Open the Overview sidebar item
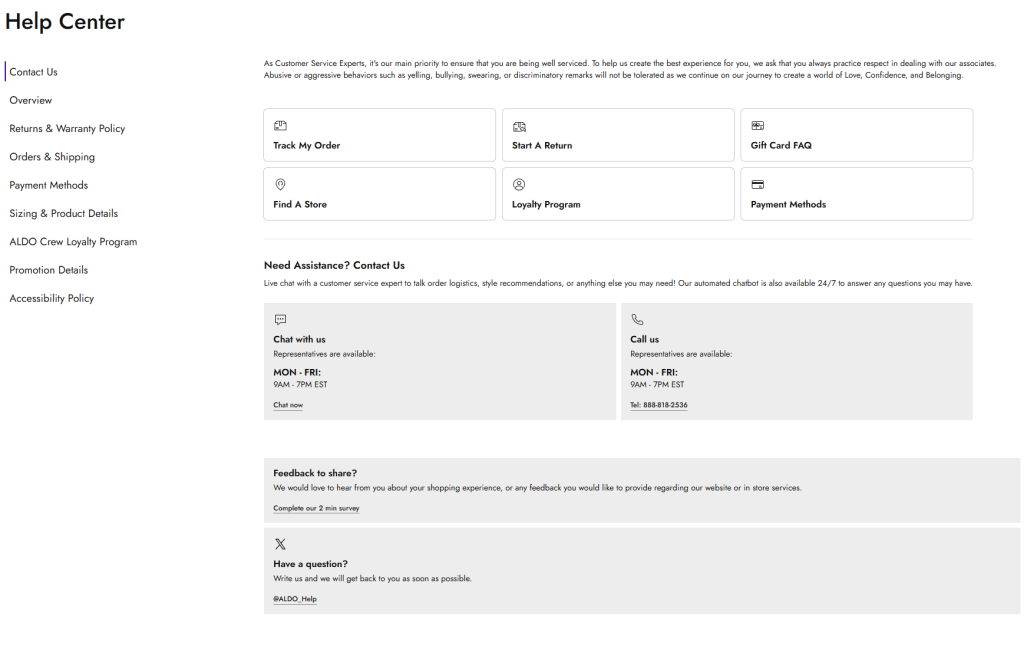The width and height of the screenshot is (1024, 659). click(31, 101)
